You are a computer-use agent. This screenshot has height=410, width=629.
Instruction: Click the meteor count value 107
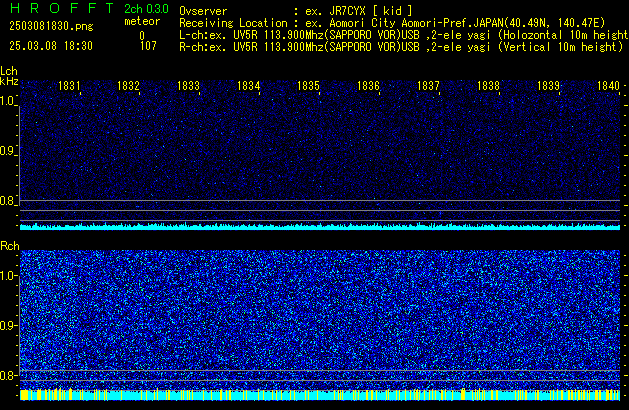coord(148,46)
